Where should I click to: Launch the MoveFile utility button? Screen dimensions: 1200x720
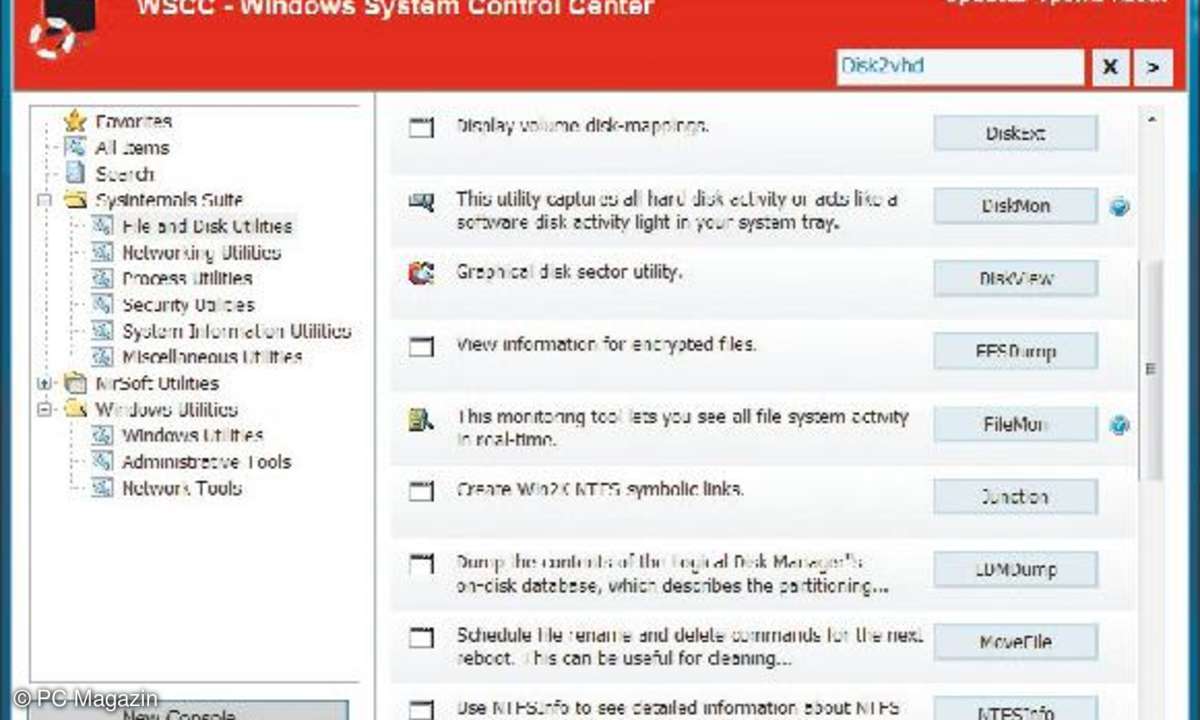point(1015,642)
